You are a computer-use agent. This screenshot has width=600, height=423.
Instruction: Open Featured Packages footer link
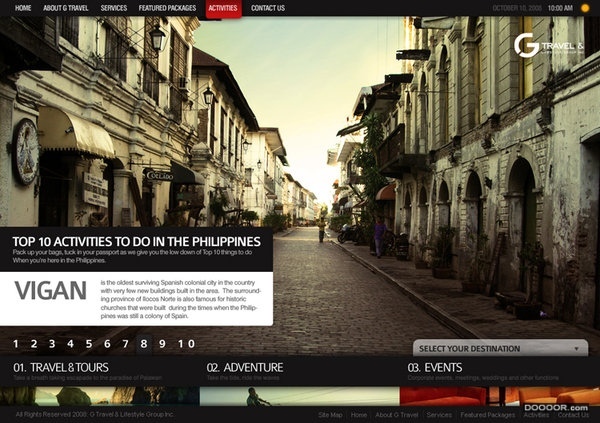[488, 415]
